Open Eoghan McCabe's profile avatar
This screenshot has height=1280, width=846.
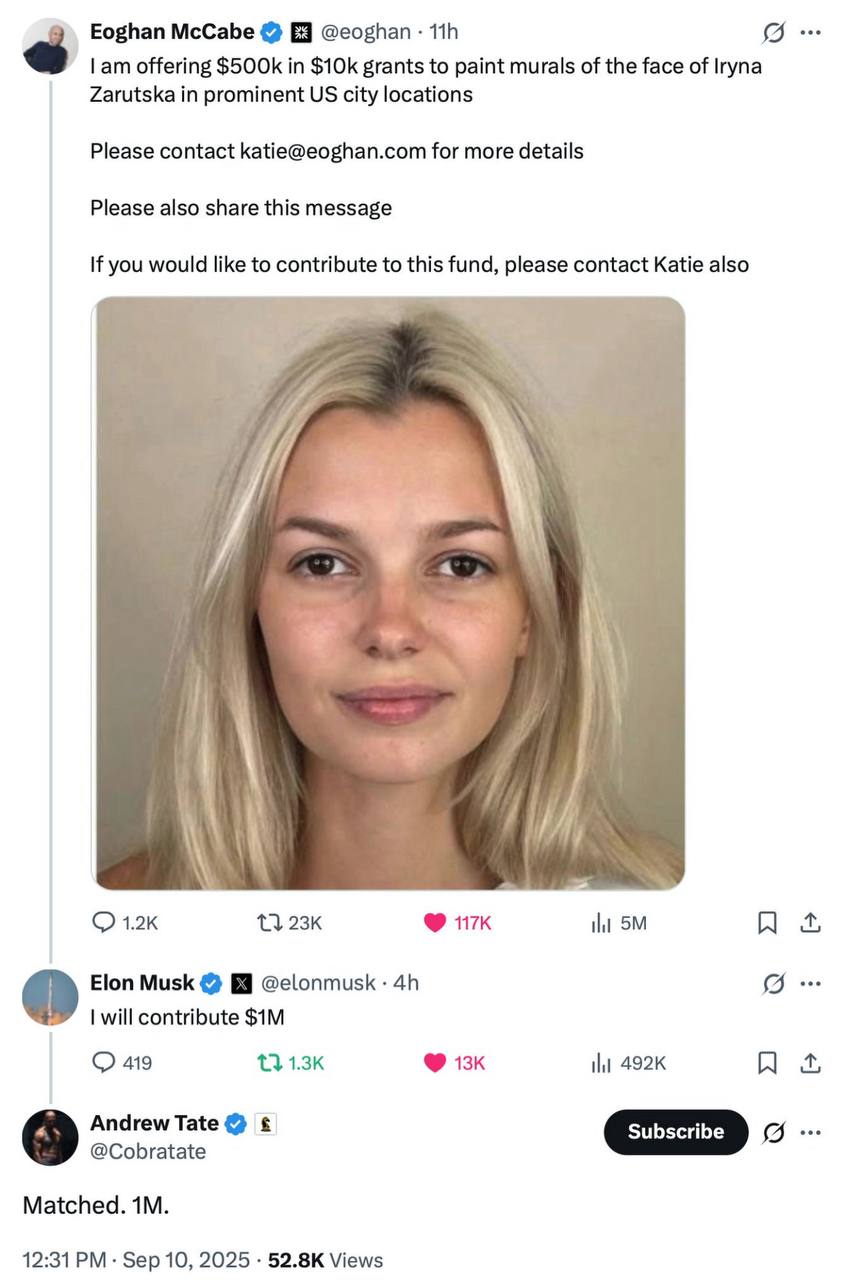(x=50, y=46)
